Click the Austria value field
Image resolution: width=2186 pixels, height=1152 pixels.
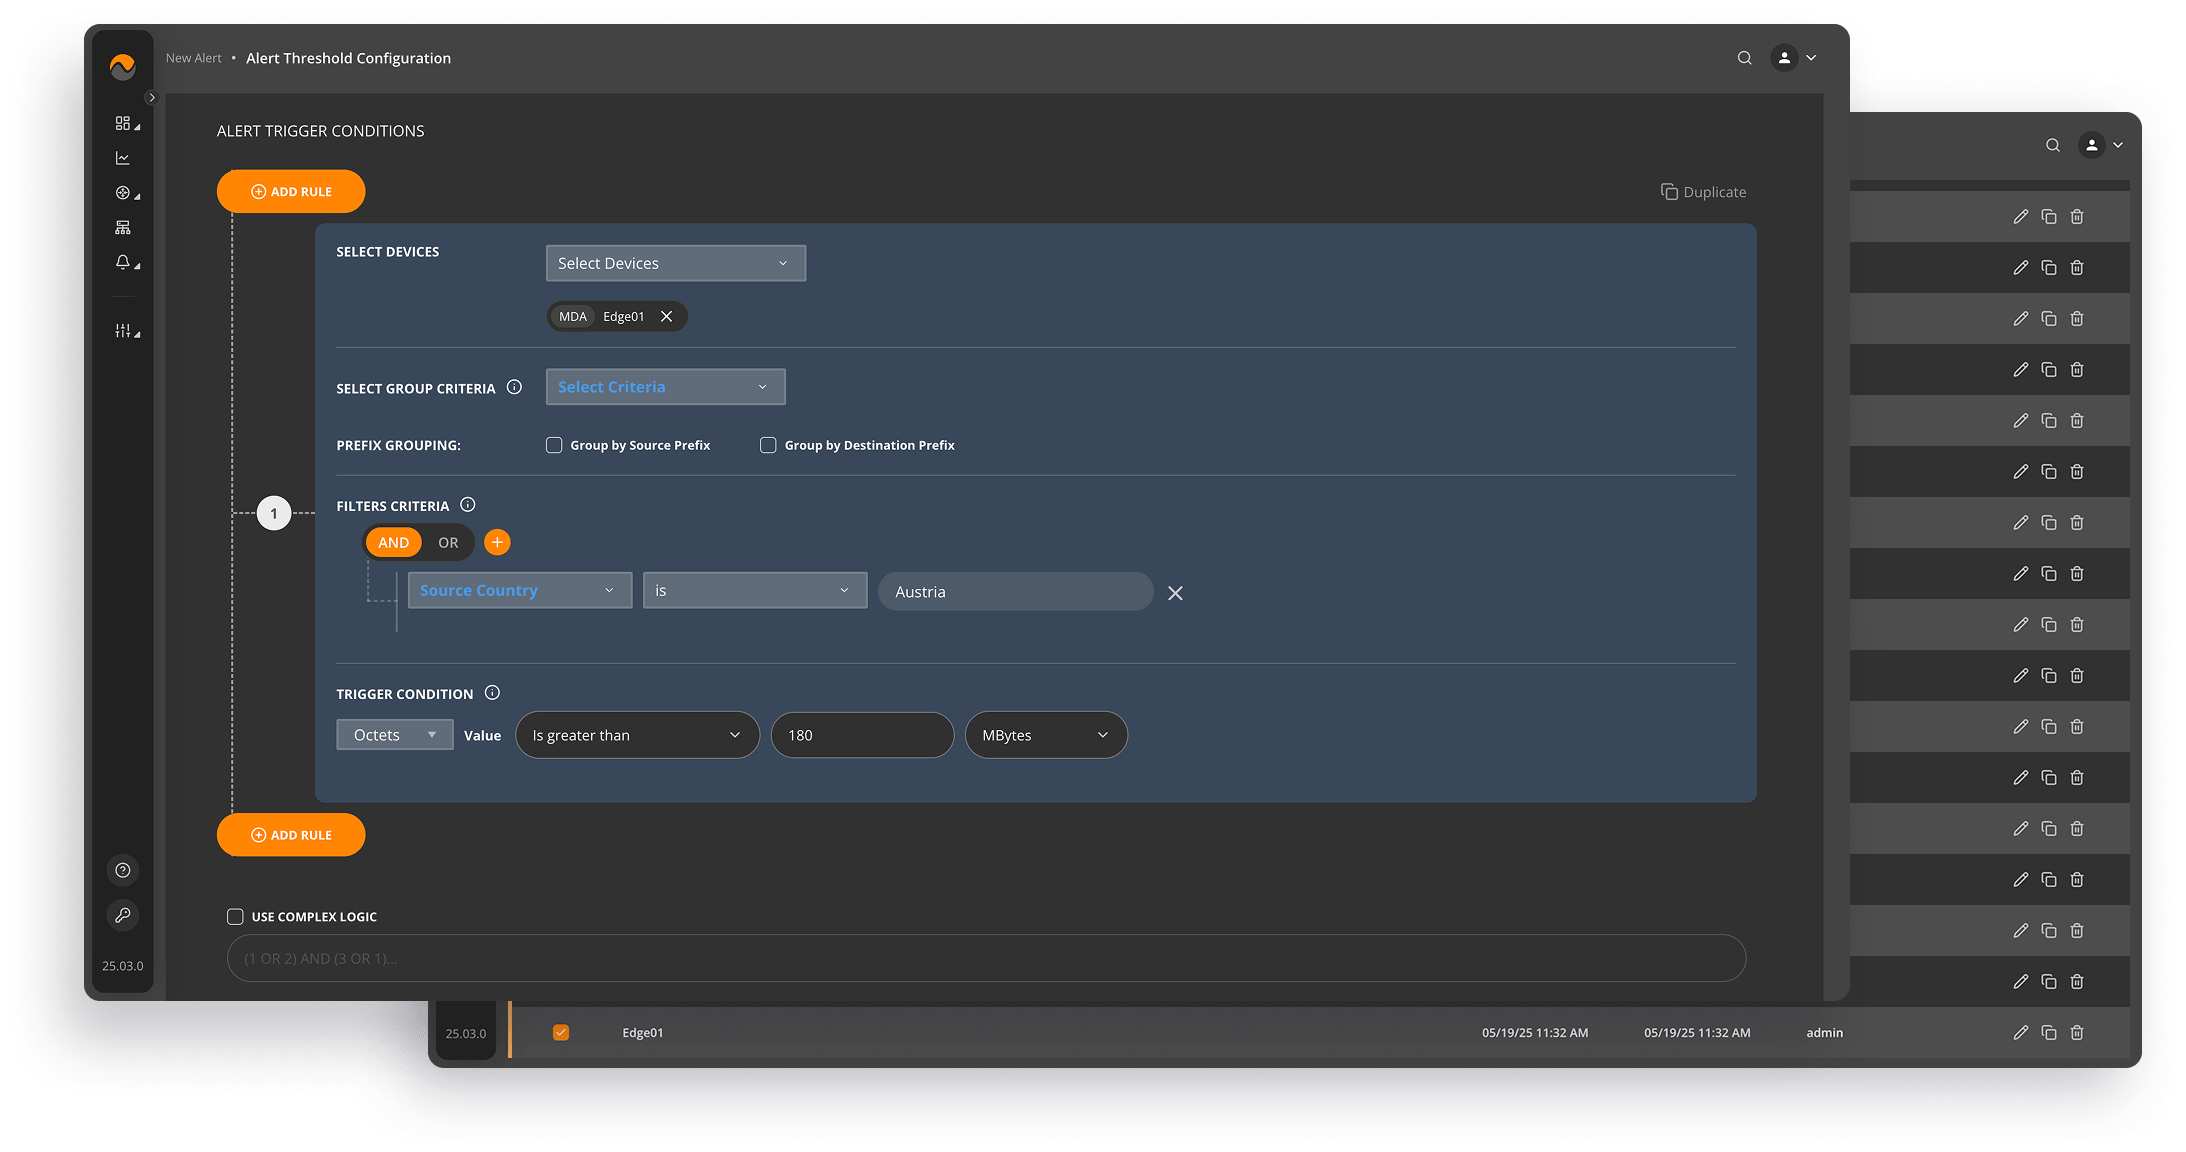pos(1016,591)
